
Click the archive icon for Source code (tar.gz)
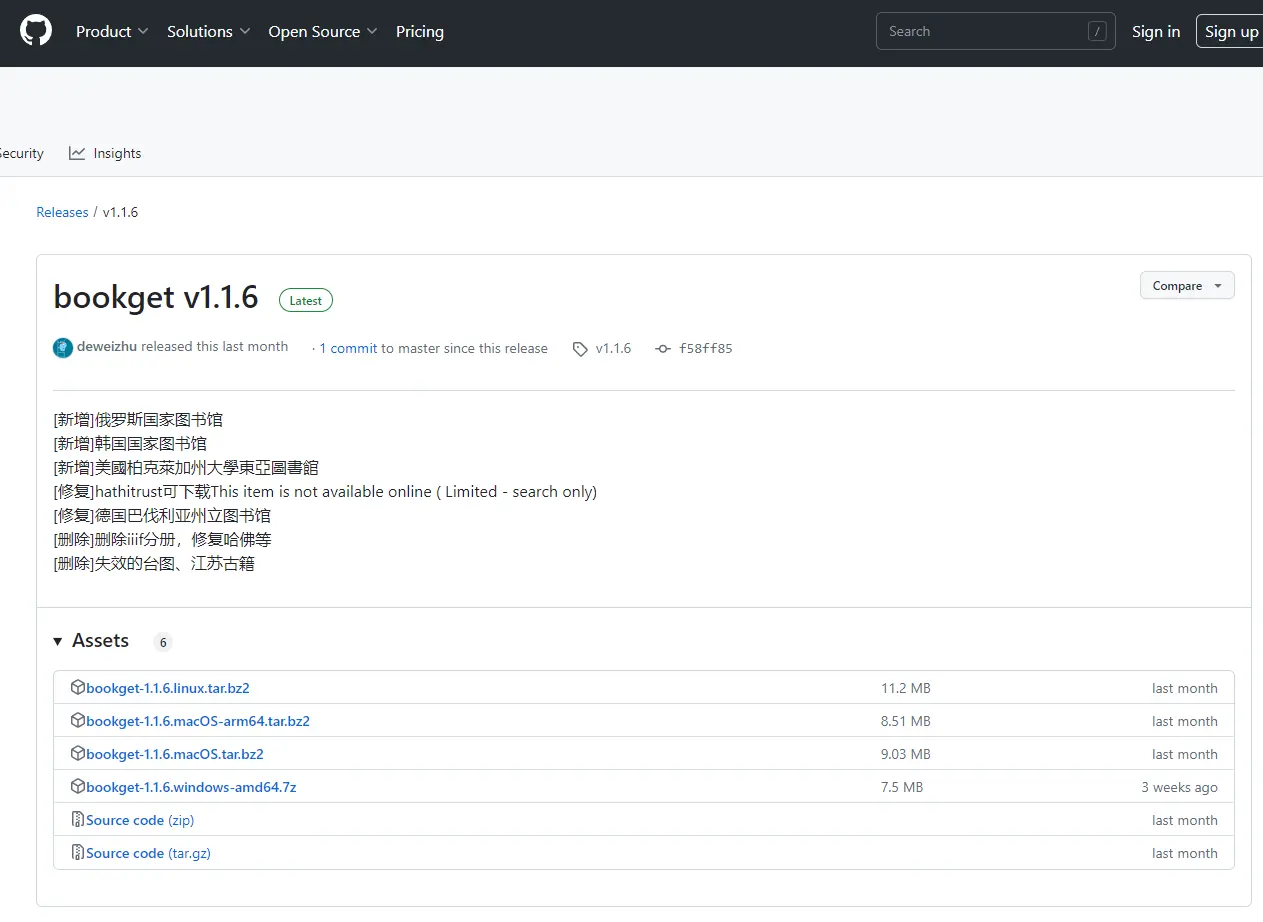[x=78, y=852]
